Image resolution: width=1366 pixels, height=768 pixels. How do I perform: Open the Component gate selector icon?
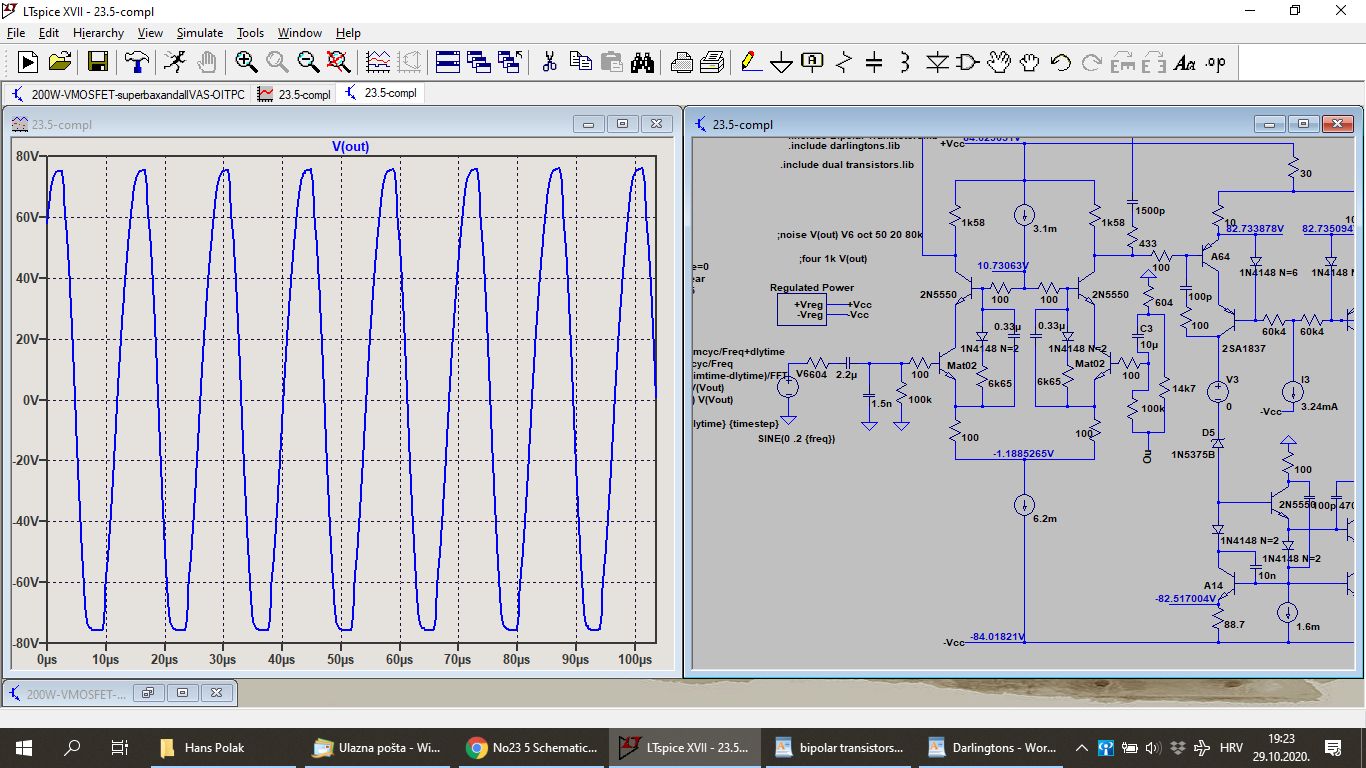click(x=967, y=62)
